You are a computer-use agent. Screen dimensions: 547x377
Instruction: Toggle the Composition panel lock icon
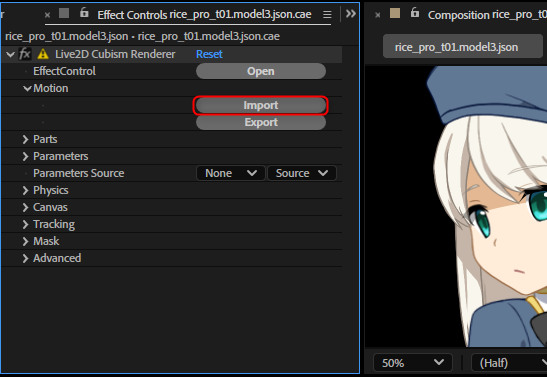[x=414, y=13]
